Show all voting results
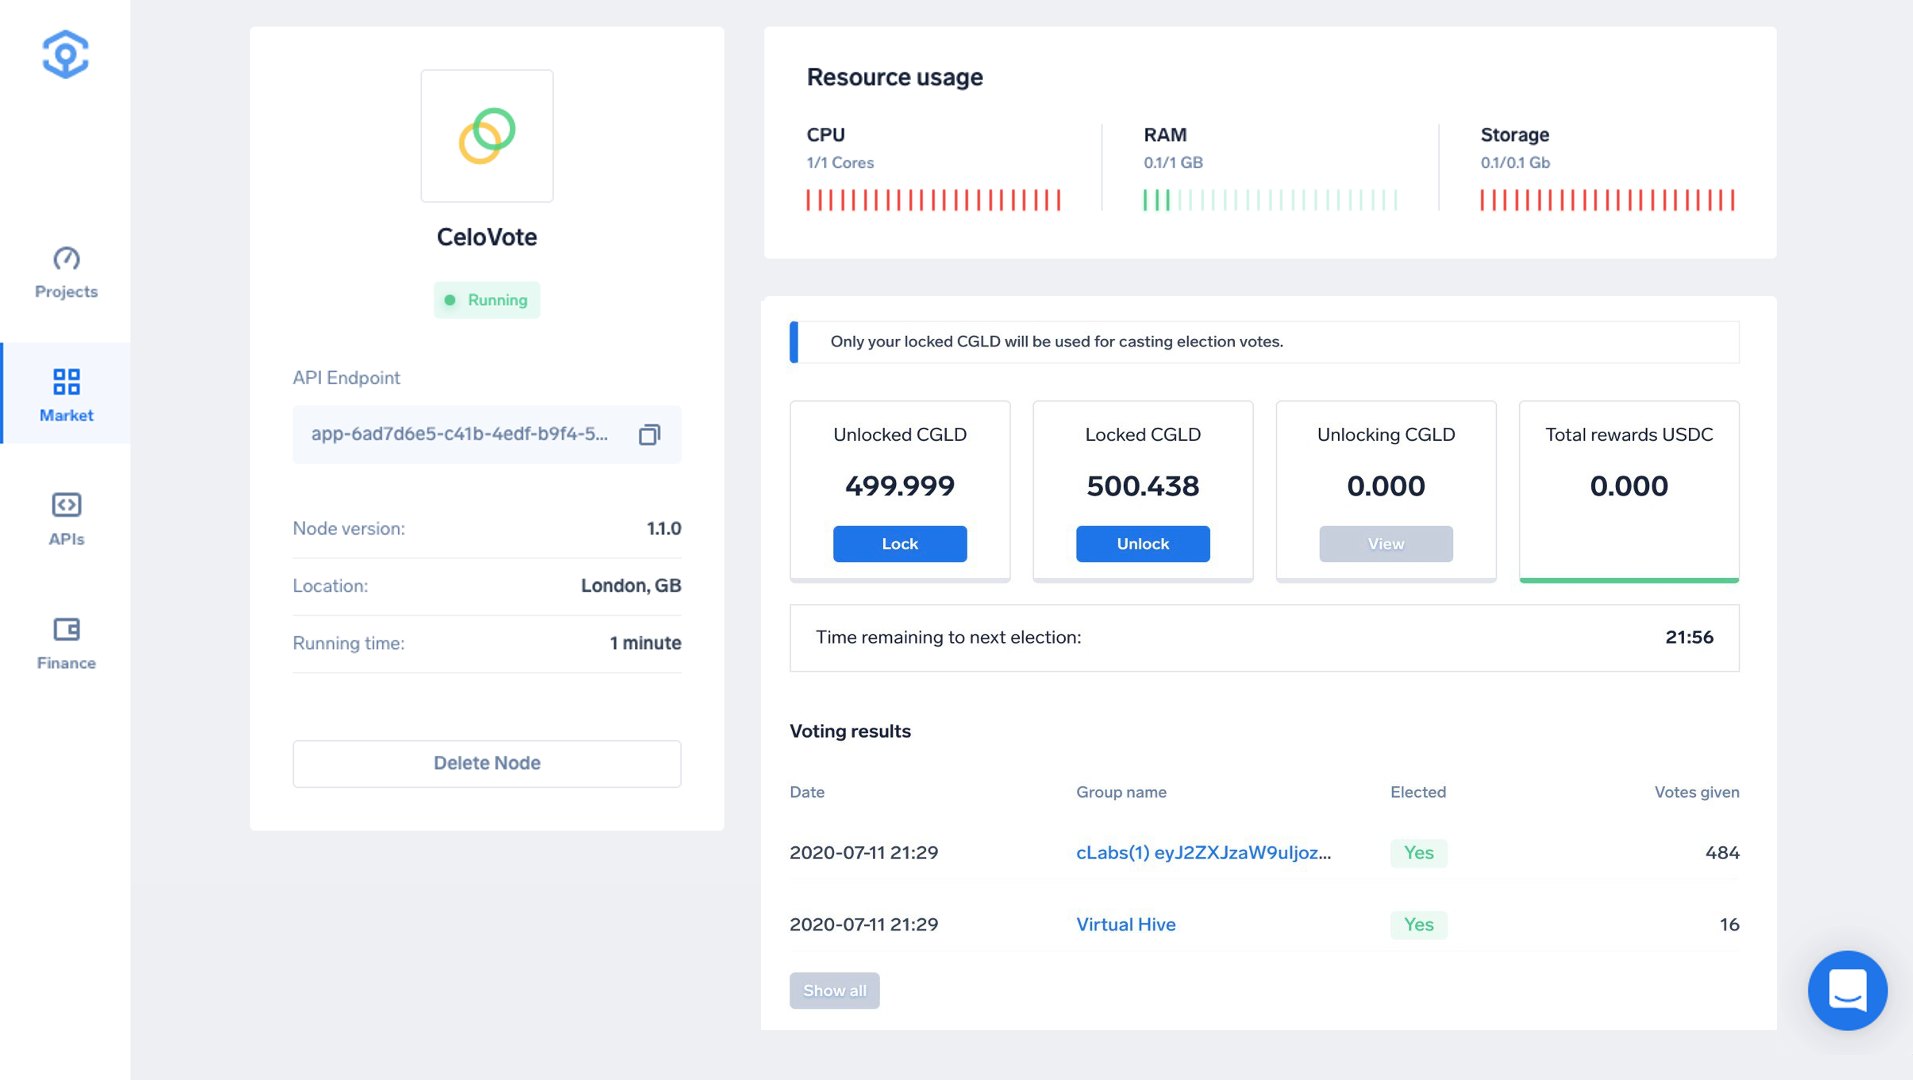 pos(835,991)
